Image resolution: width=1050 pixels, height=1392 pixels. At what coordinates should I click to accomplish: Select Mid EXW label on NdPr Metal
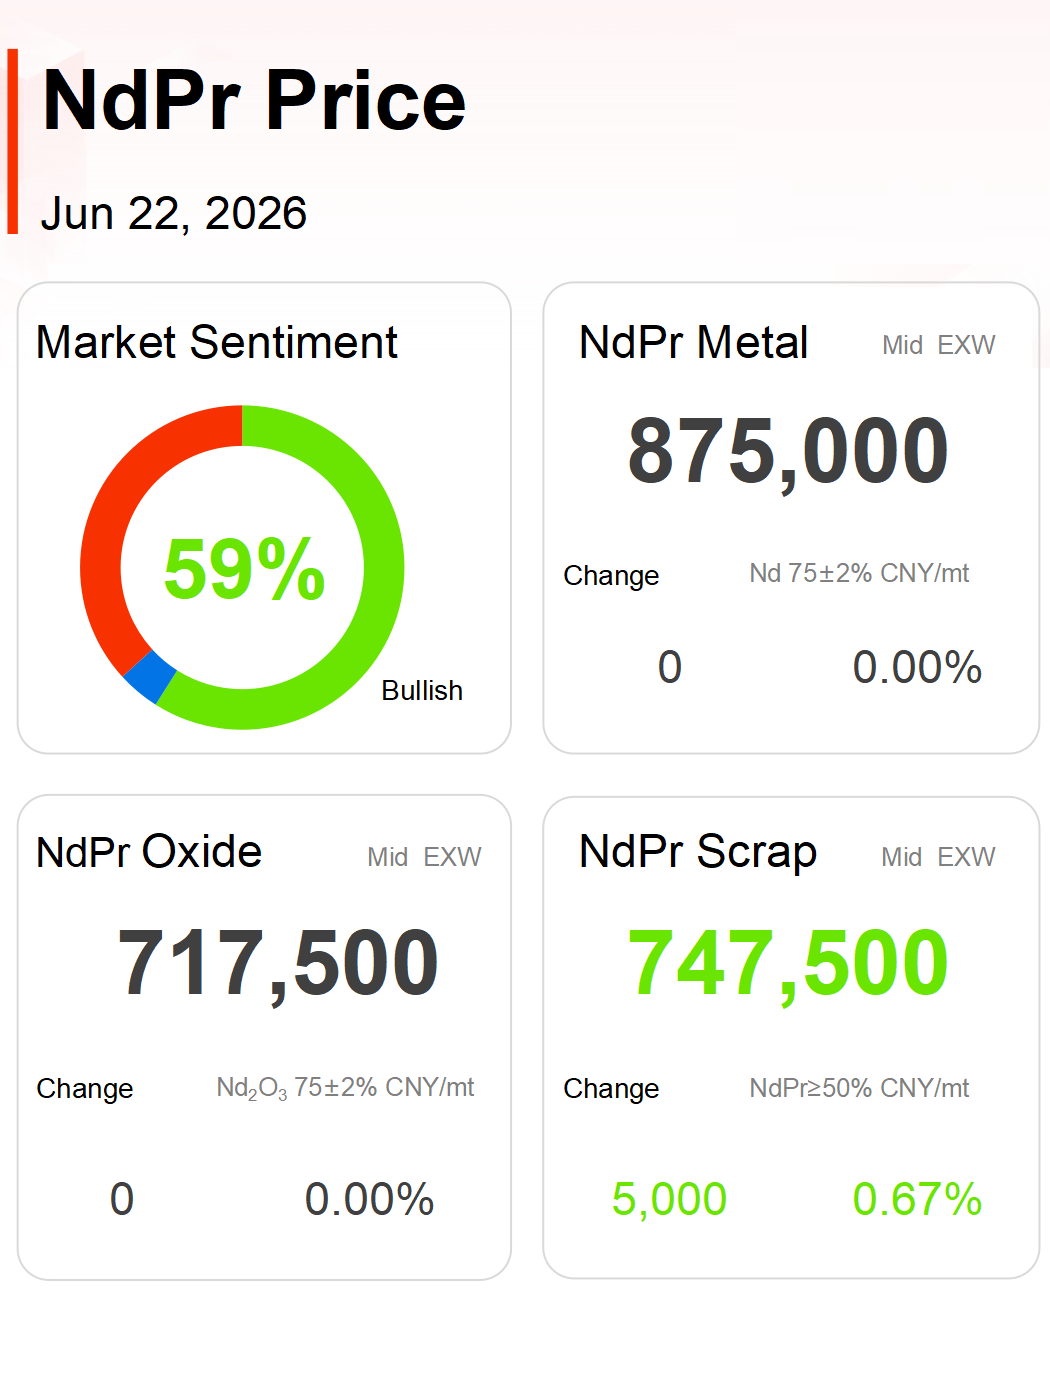[x=938, y=345]
